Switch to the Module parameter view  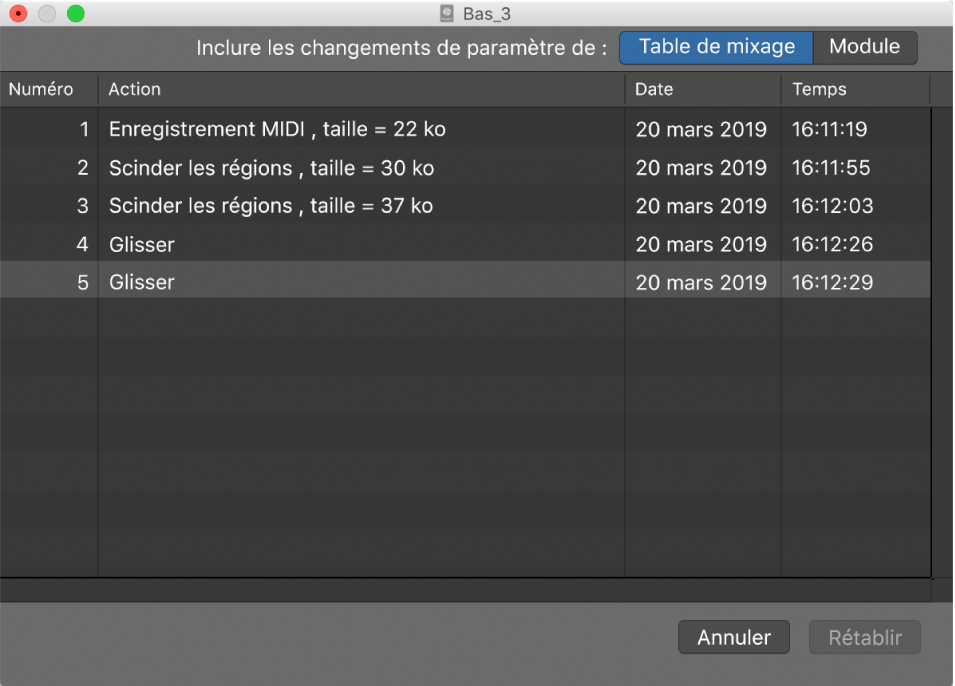point(864,47)
